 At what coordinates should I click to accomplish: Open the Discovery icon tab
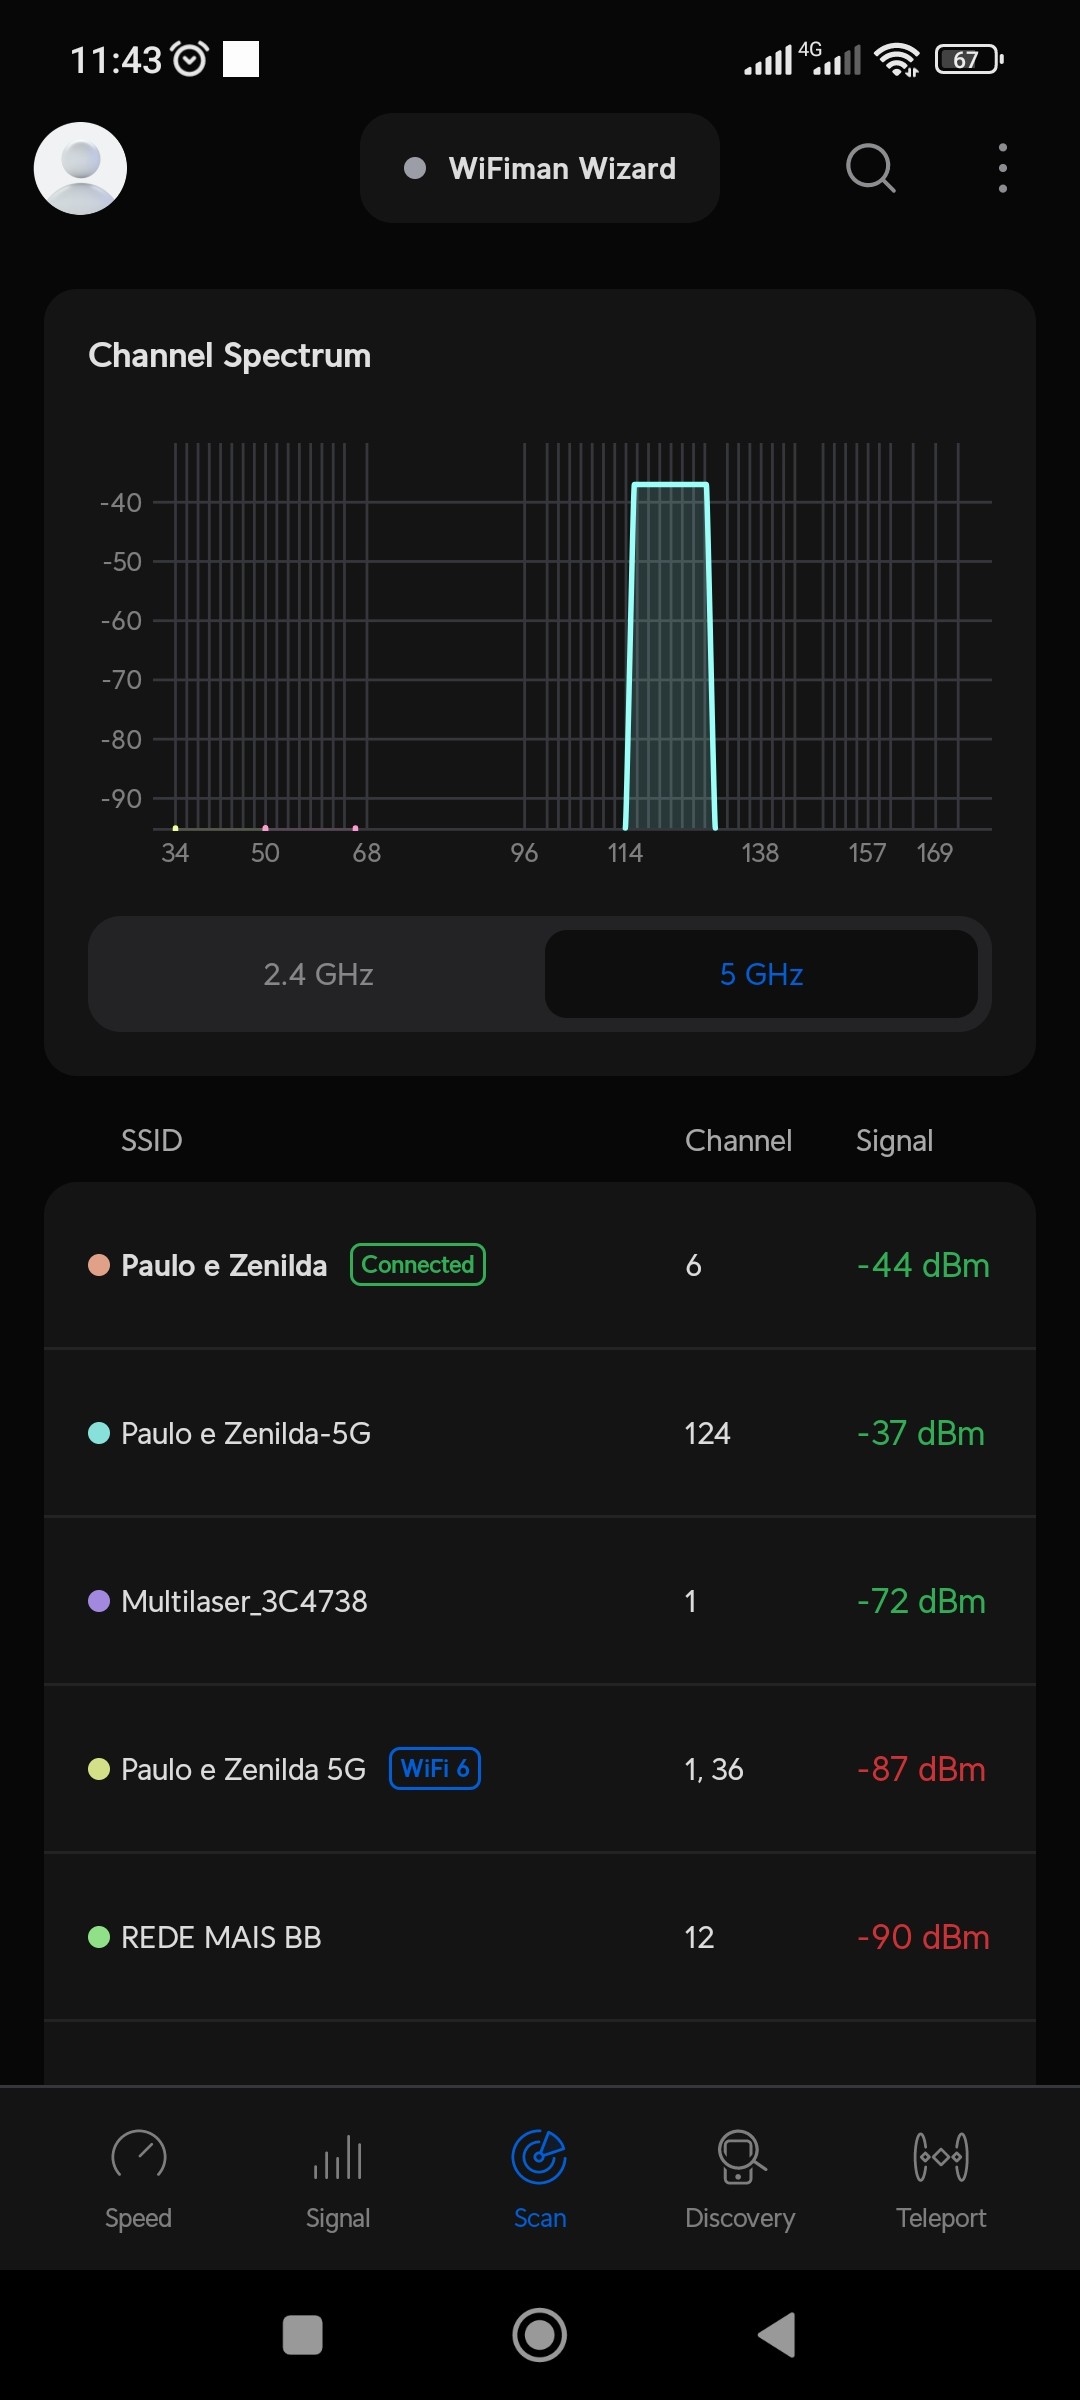click(740, 2158)
